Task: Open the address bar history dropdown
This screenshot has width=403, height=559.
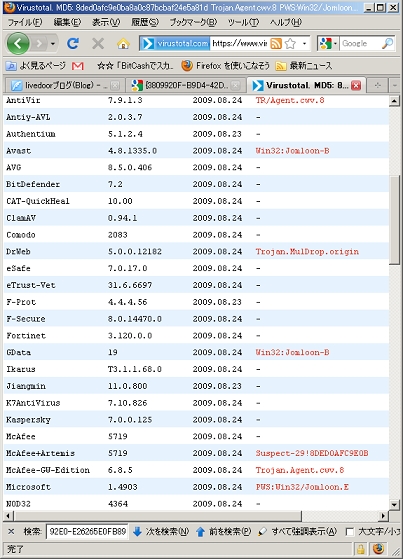Action: coord(304,43)
